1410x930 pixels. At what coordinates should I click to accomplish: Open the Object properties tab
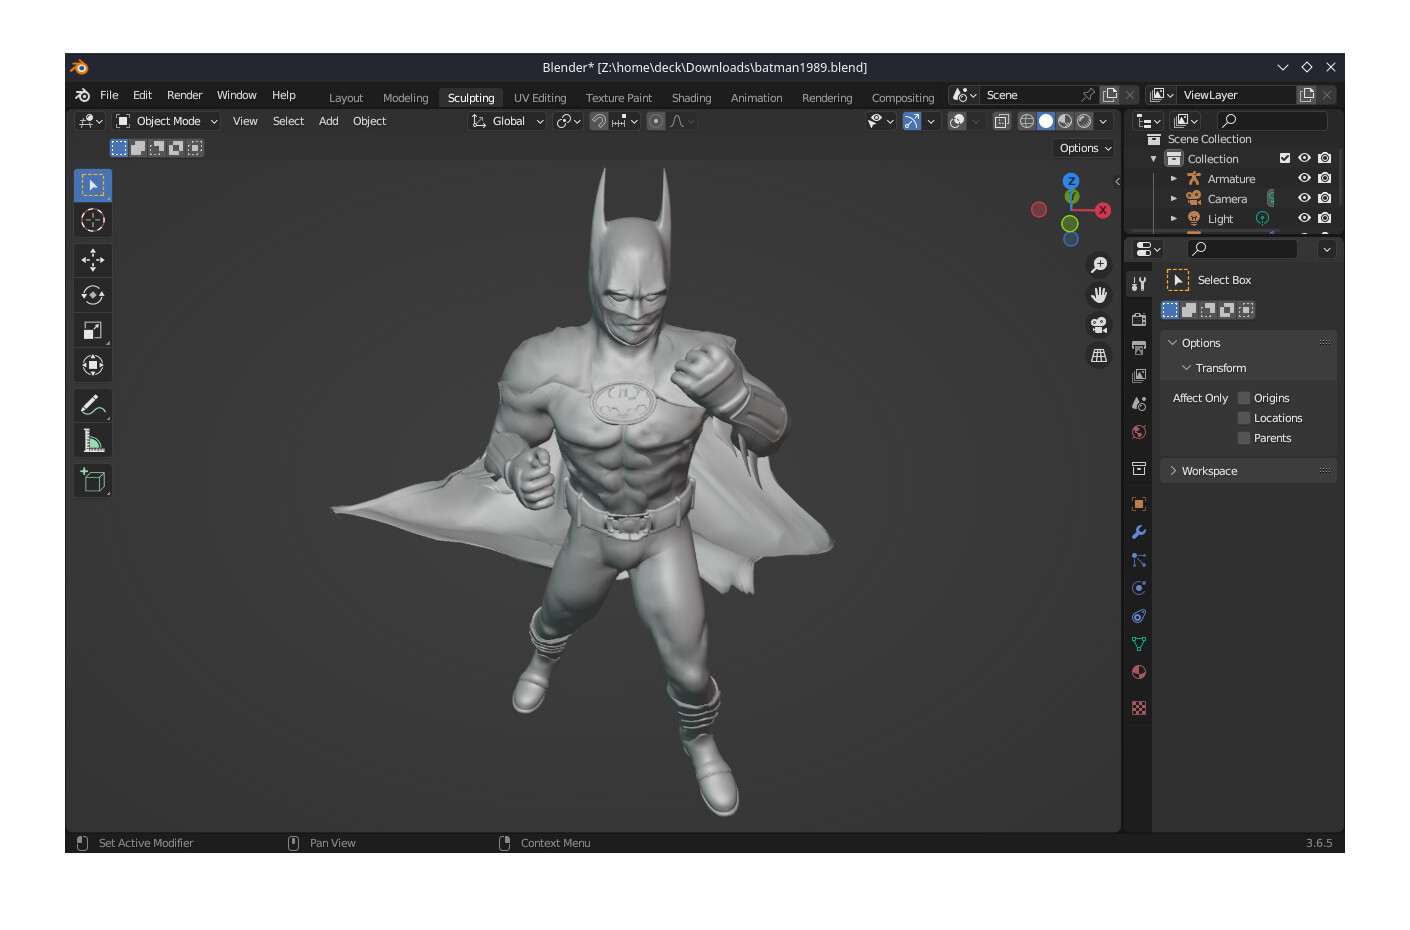pos(1139,504)
